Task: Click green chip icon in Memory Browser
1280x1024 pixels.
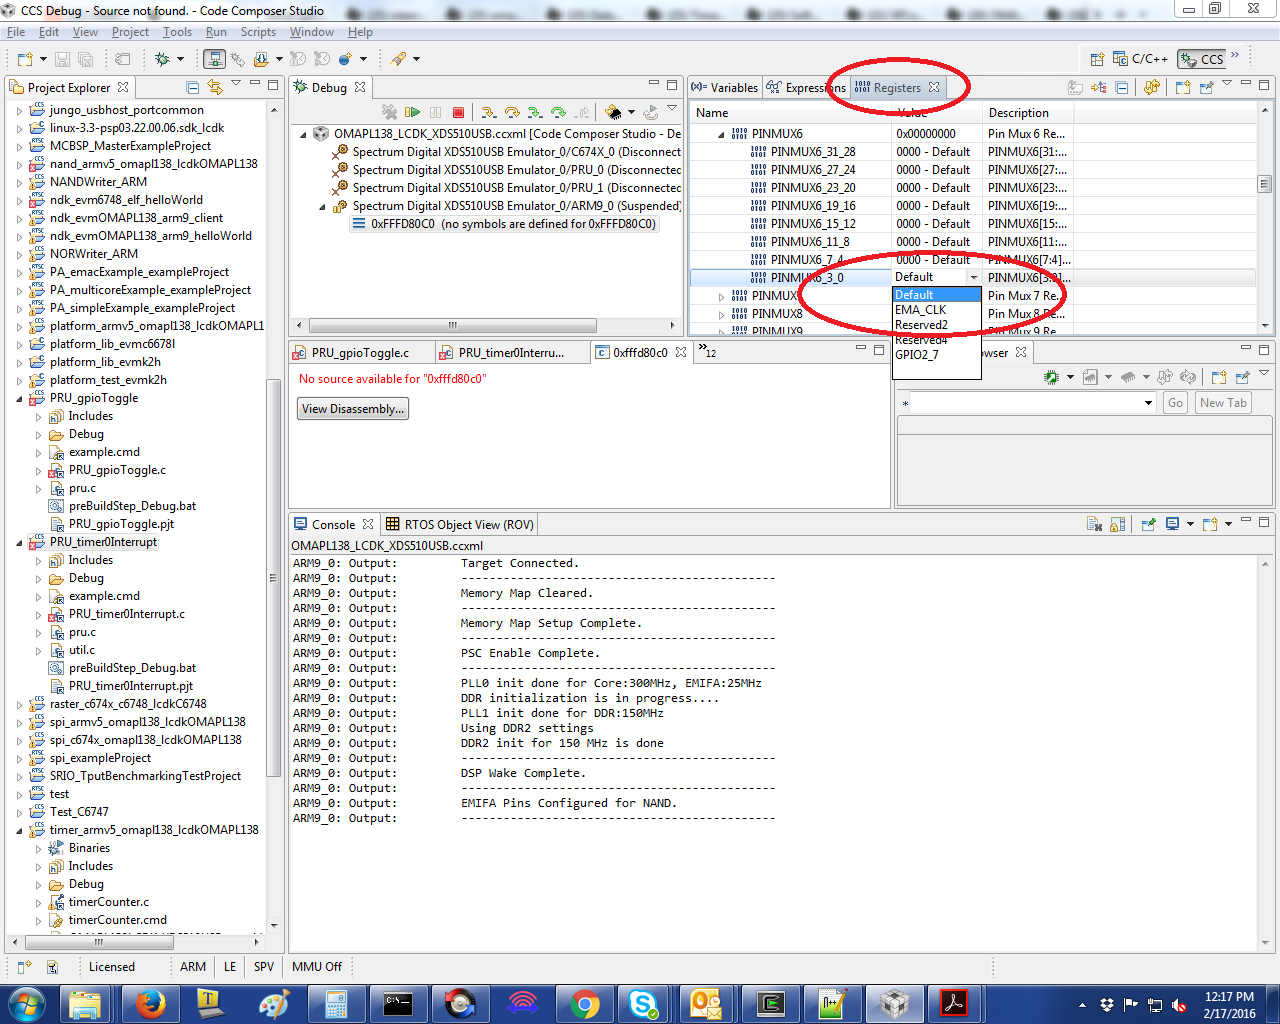Action: pos(1051,377)
